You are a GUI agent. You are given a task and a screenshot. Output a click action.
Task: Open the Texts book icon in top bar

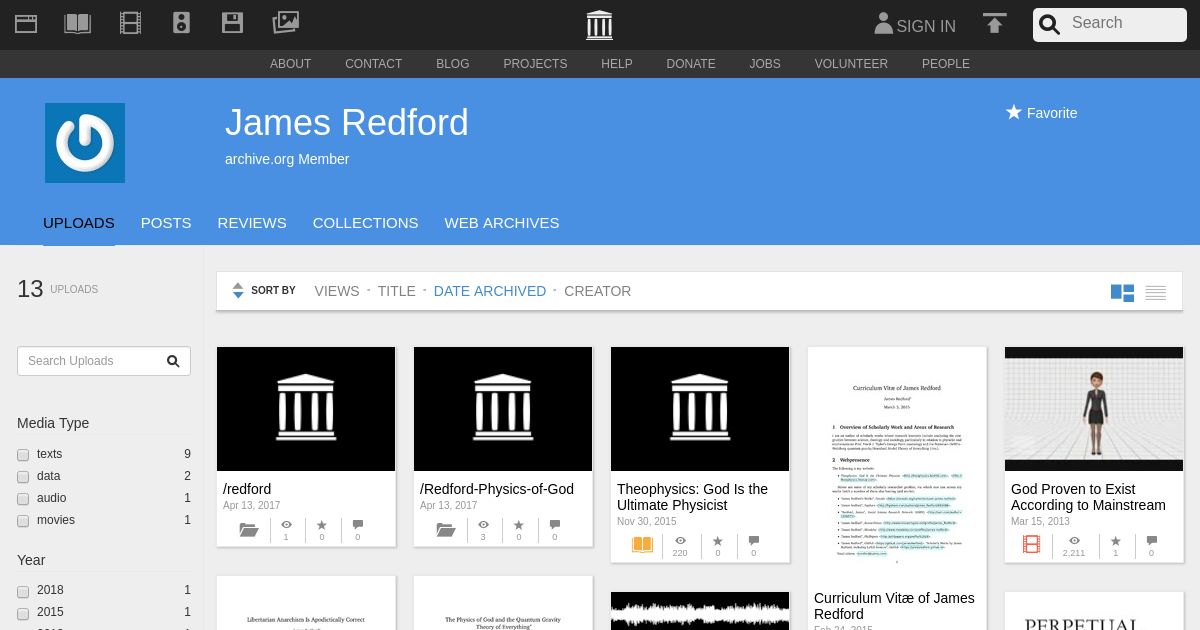(78, 23)
